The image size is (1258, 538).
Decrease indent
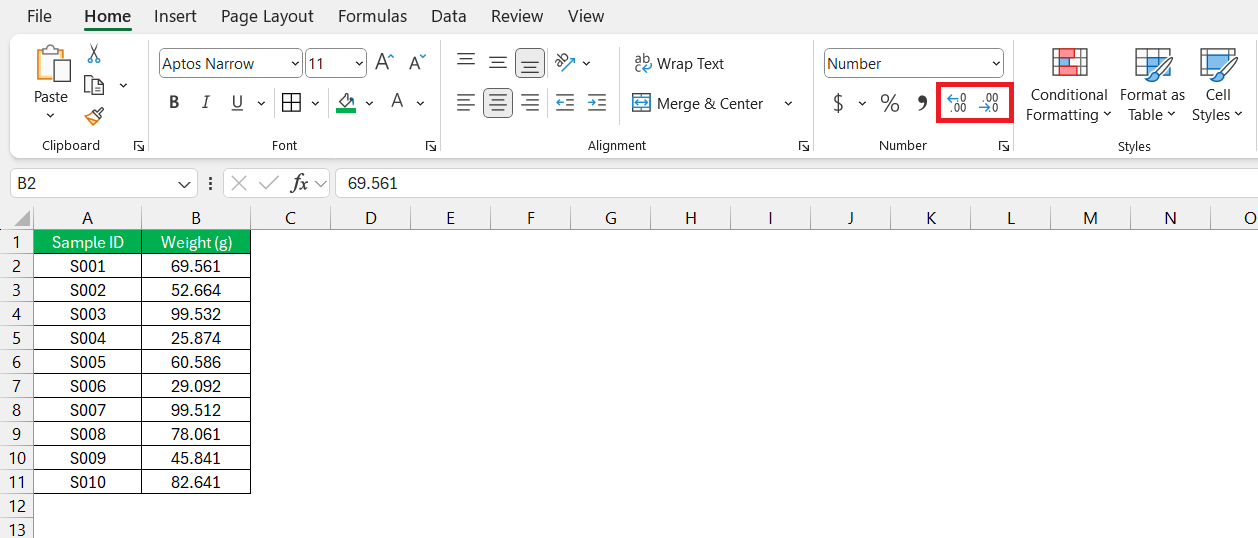click(565, 103)
